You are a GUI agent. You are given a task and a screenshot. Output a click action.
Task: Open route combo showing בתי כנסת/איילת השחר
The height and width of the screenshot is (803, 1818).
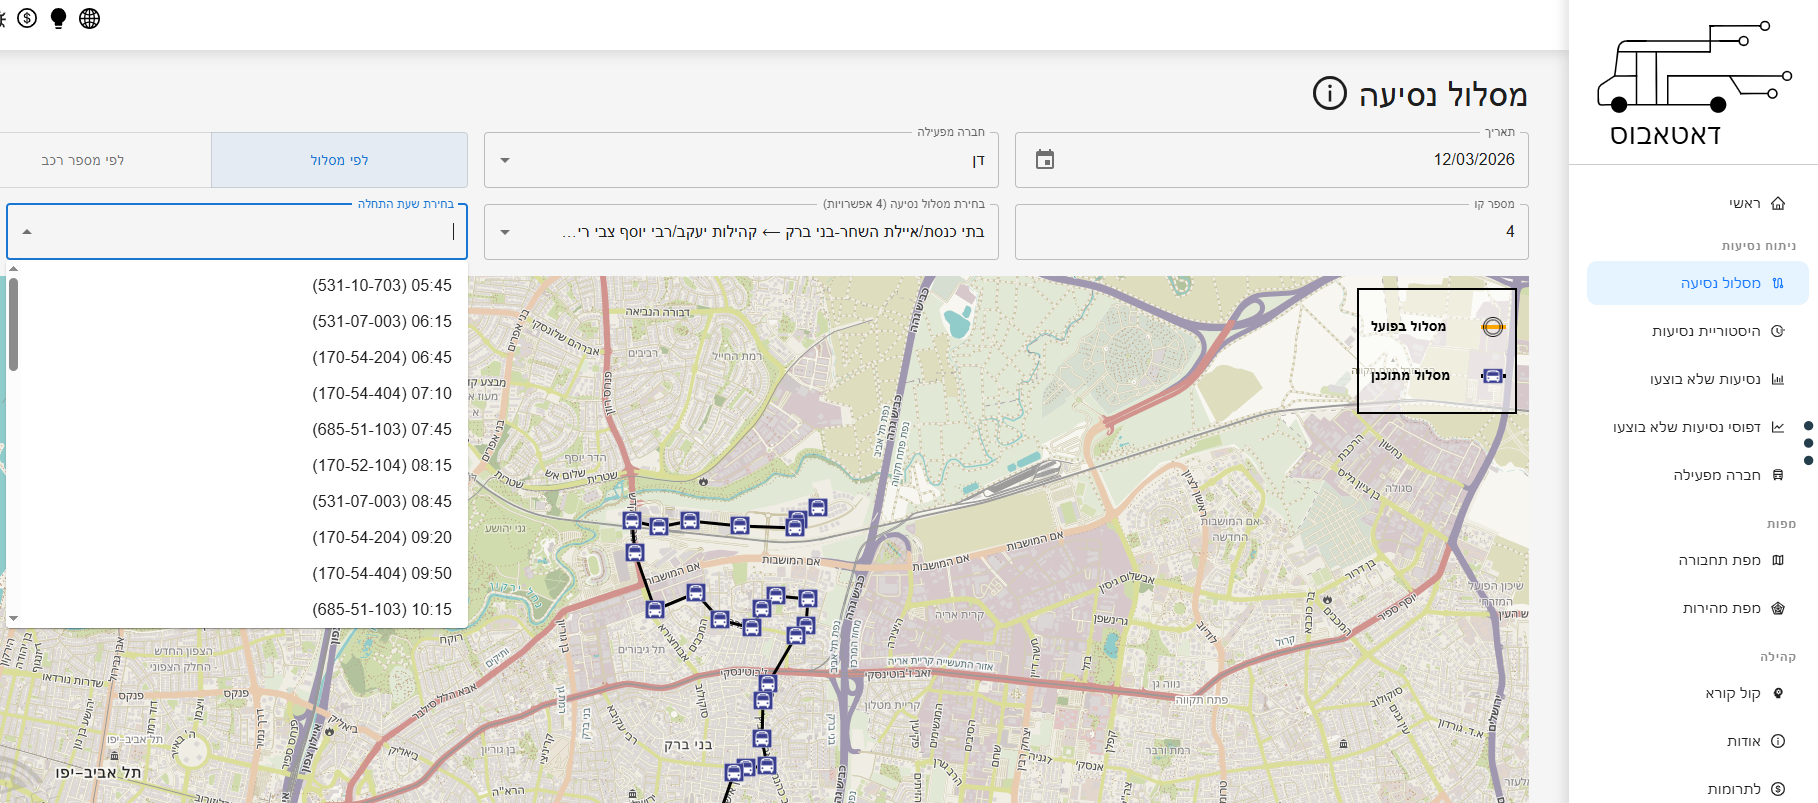click(x=741, y=232)
